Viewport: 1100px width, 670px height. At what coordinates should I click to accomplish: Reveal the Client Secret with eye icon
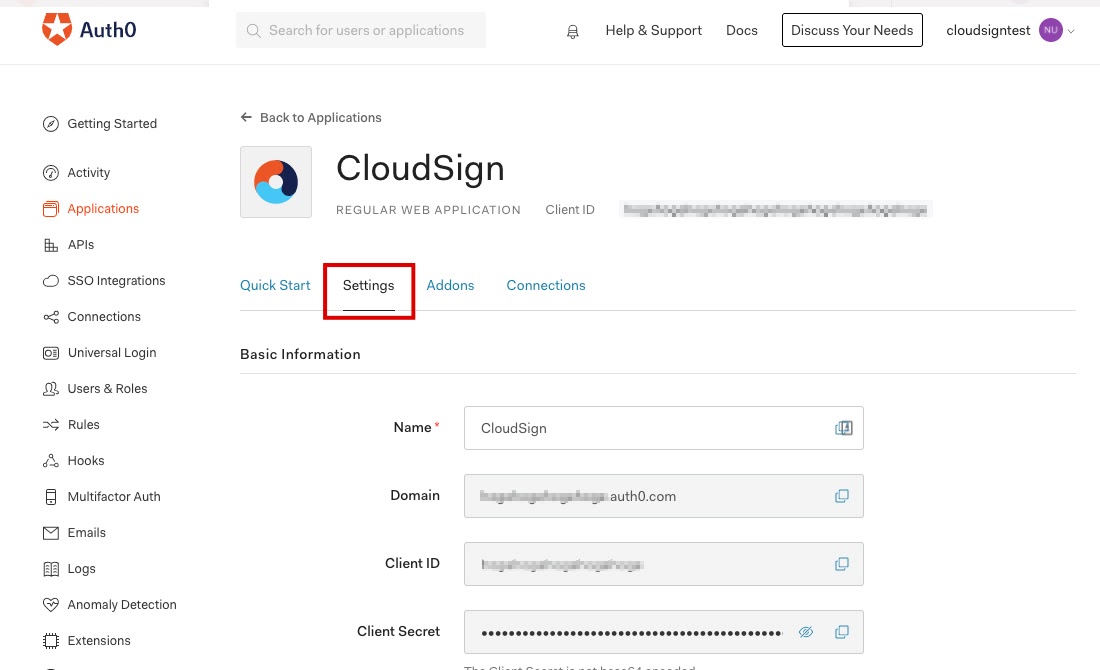tap(805, 632)
